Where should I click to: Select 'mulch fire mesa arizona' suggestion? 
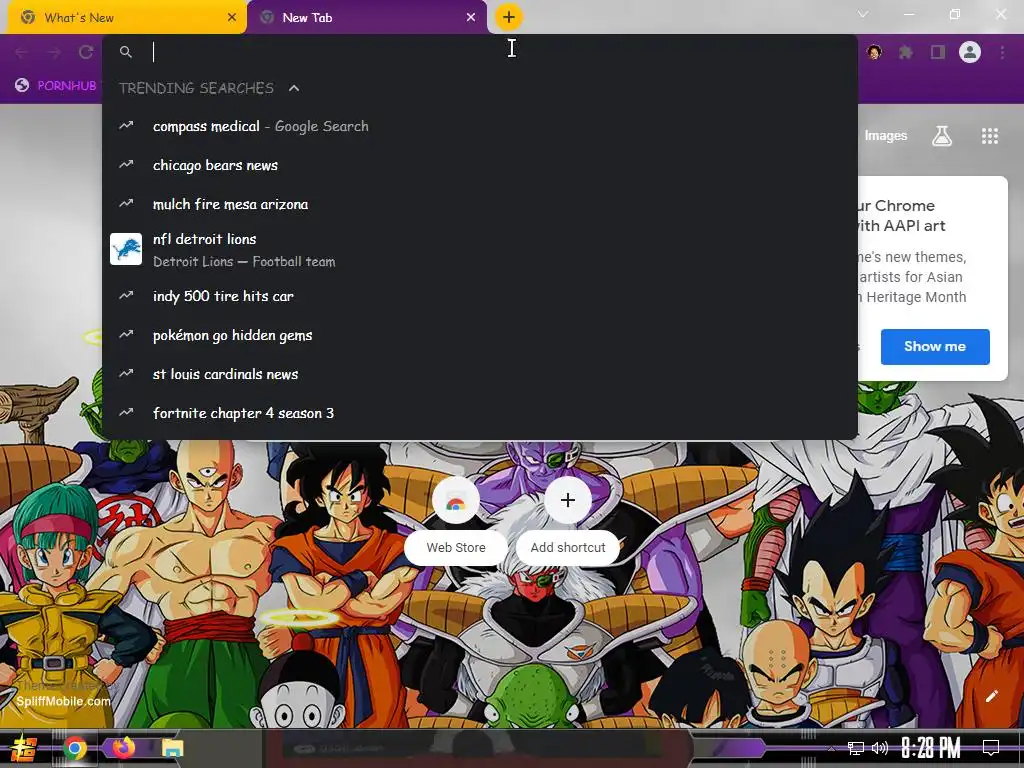point(480,204)
